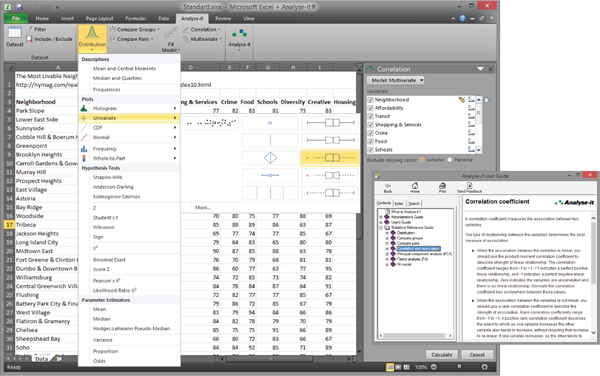This screenshot has width=600, height=376.
Task: Click the Analyse-it ribbon icon
Action: [x=239, y=38]
